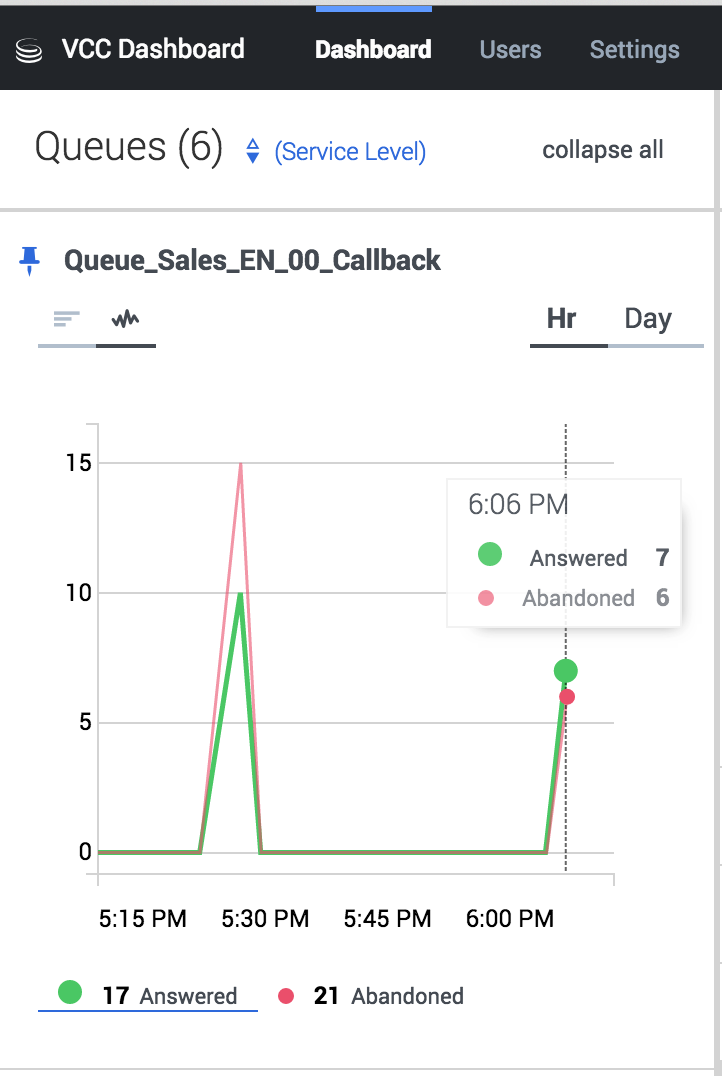Click the sort arrows icon beside Queues
Screen dimensions: 722x1076
point(253,151)
